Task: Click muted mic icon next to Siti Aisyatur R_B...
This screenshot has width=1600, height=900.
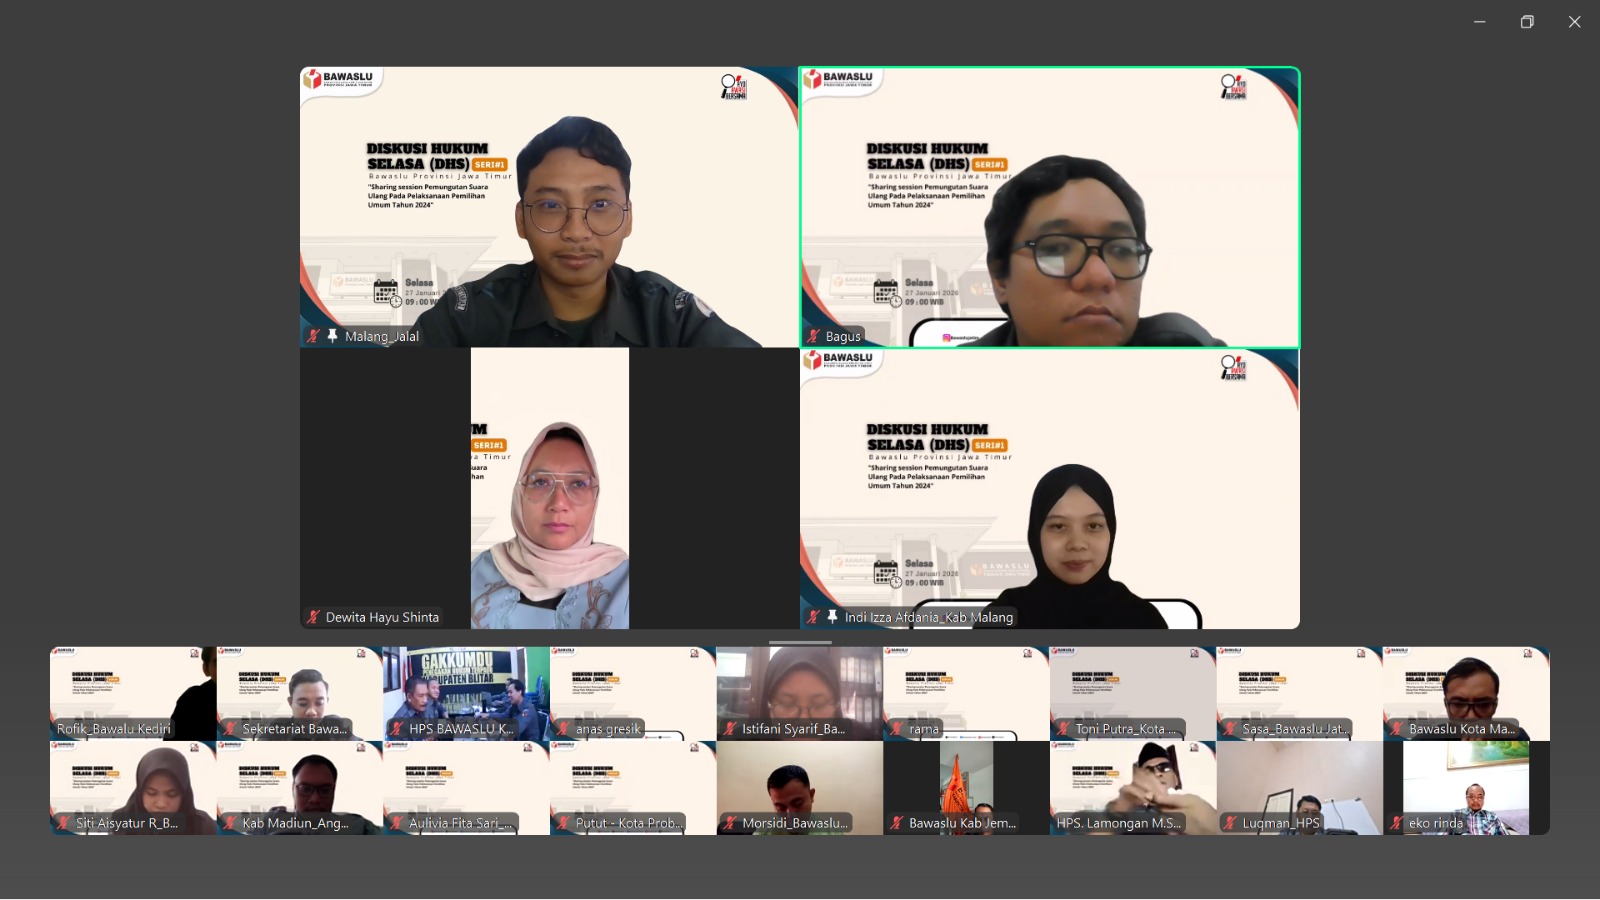Action: click(64, 823)
